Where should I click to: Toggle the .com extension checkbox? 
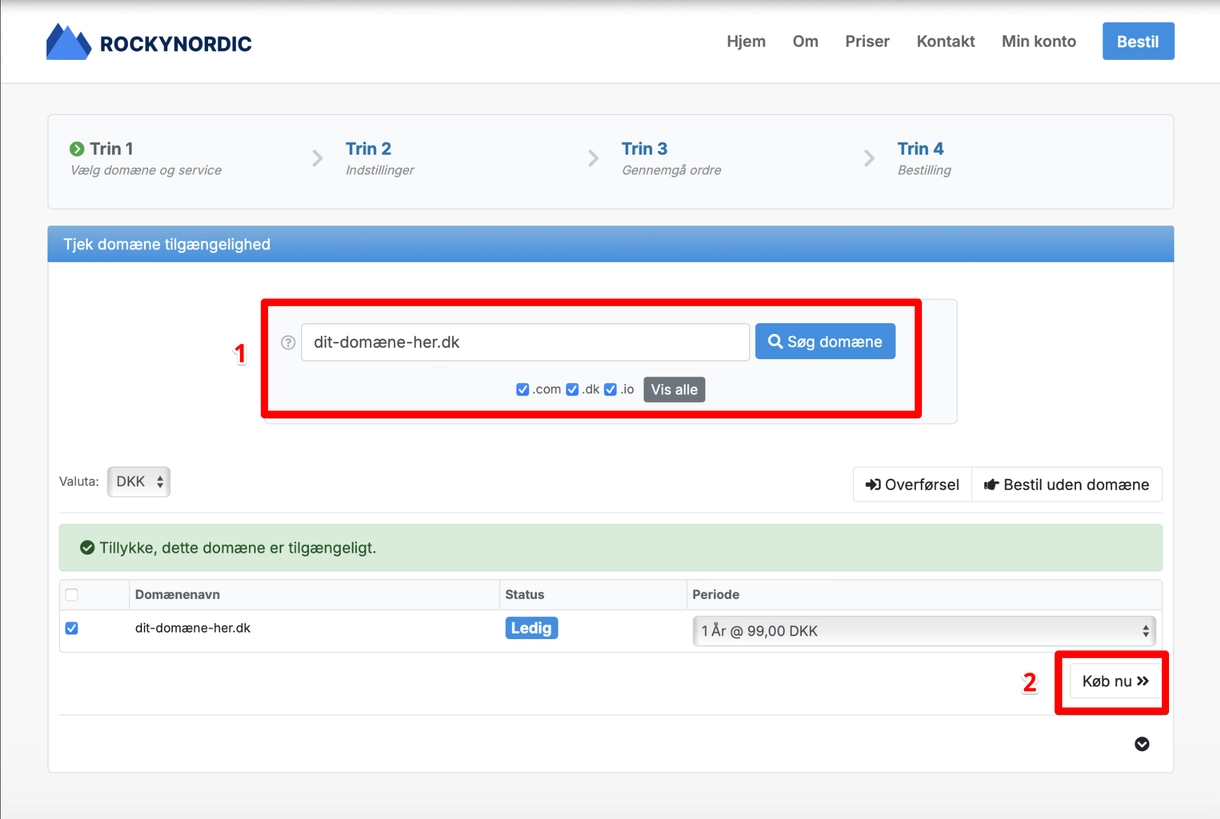[x=522, y=390]
